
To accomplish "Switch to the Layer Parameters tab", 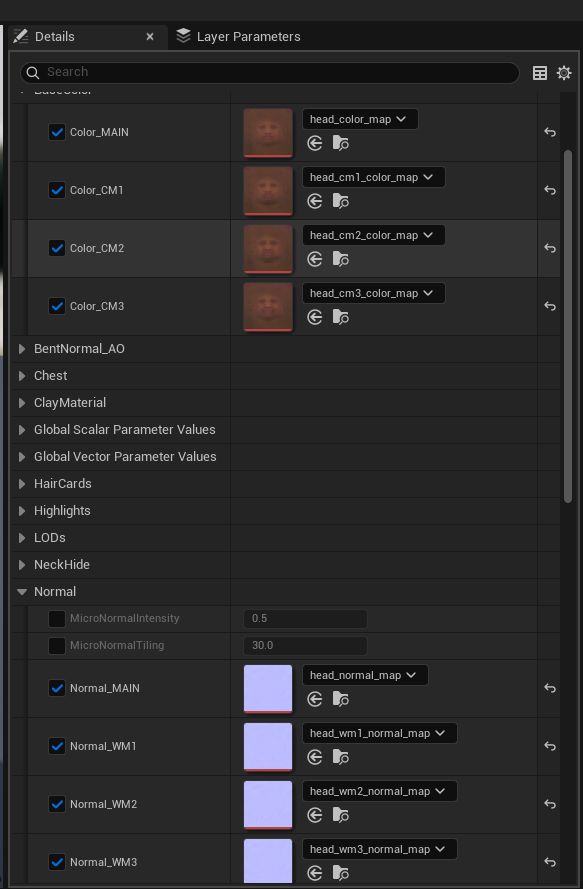I will 238,36.
